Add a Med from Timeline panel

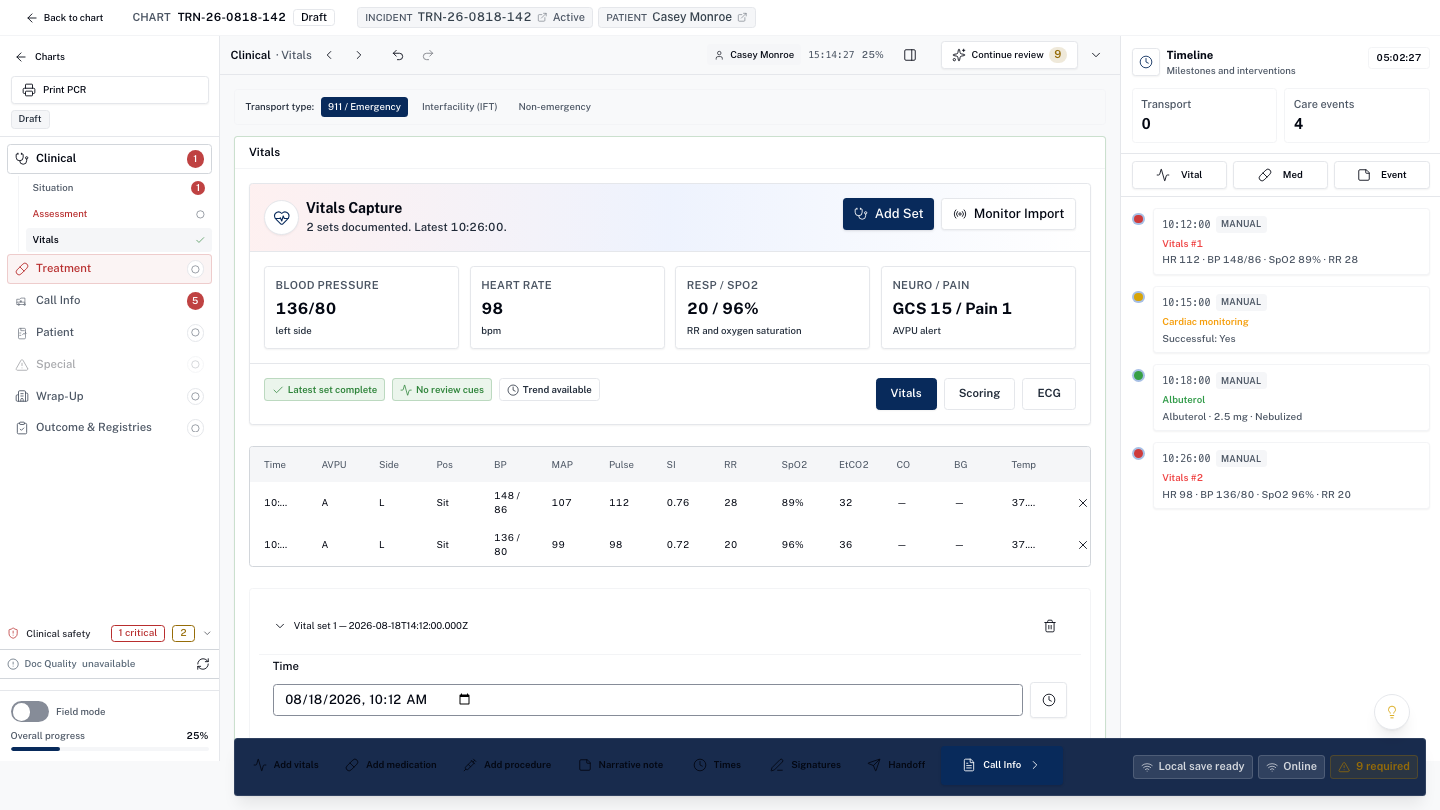click(x=1281, y=175)
